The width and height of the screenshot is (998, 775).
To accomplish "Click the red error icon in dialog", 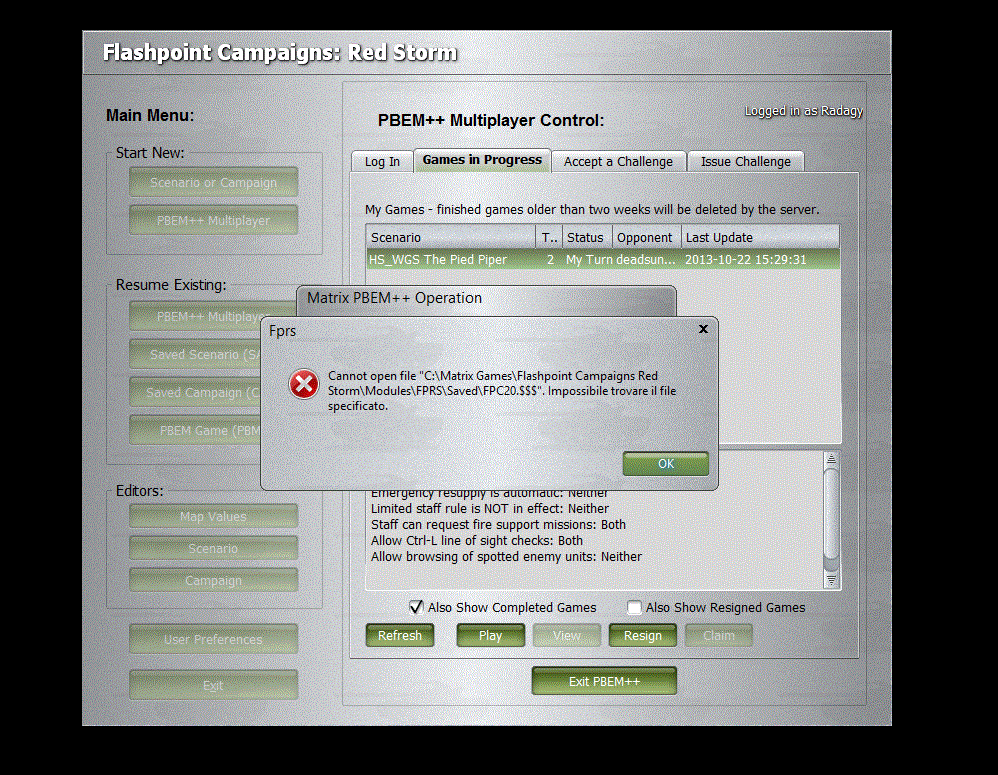I will click(304, 384).
